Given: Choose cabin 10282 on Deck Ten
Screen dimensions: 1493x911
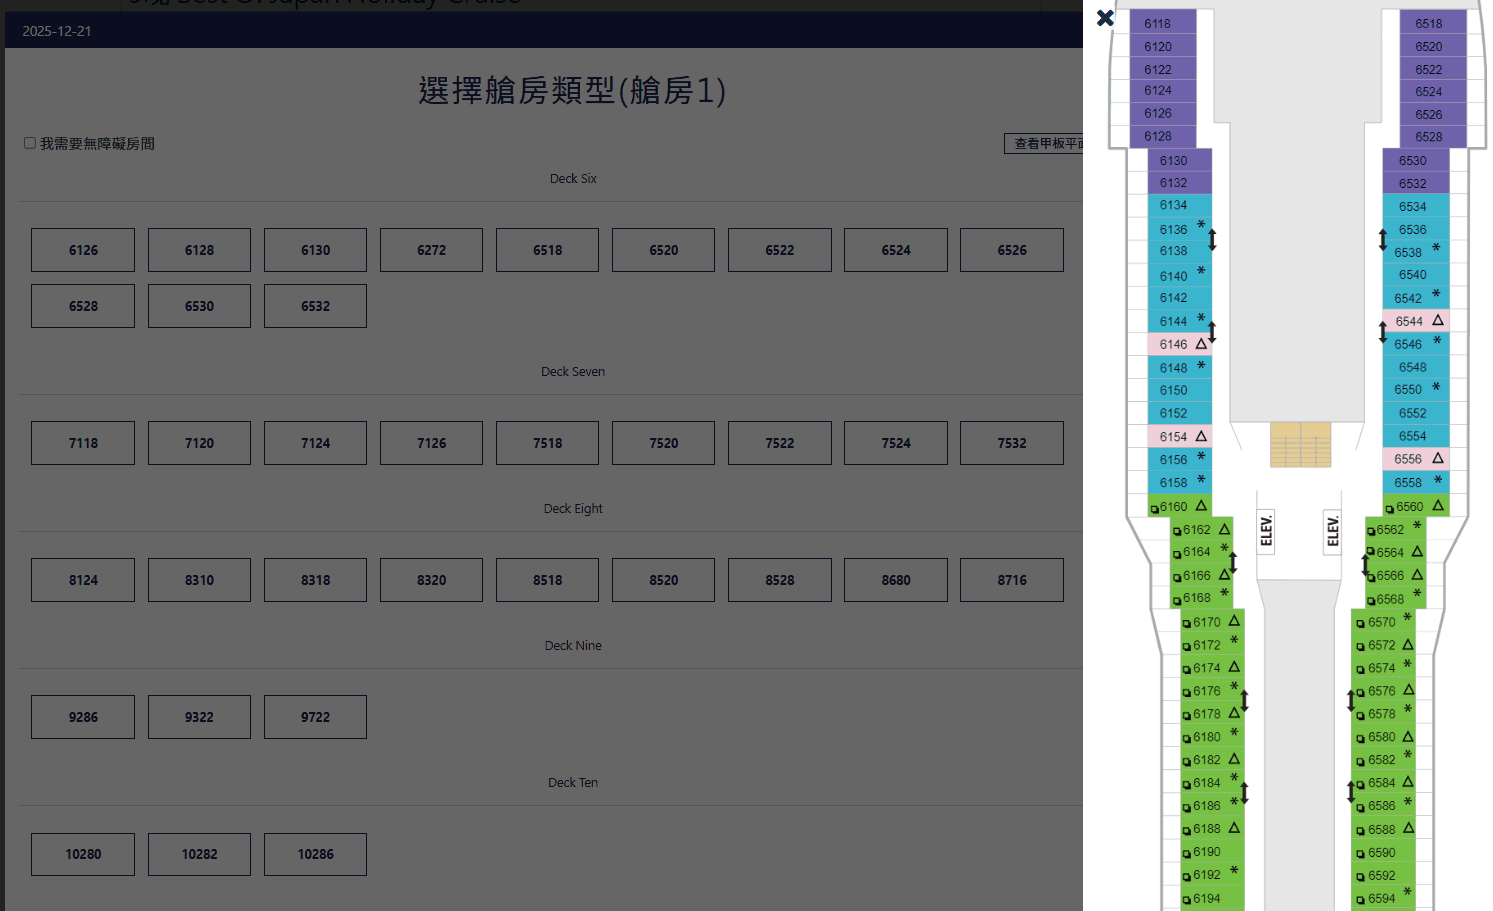Looking at the screenshot, I should 199,854.
